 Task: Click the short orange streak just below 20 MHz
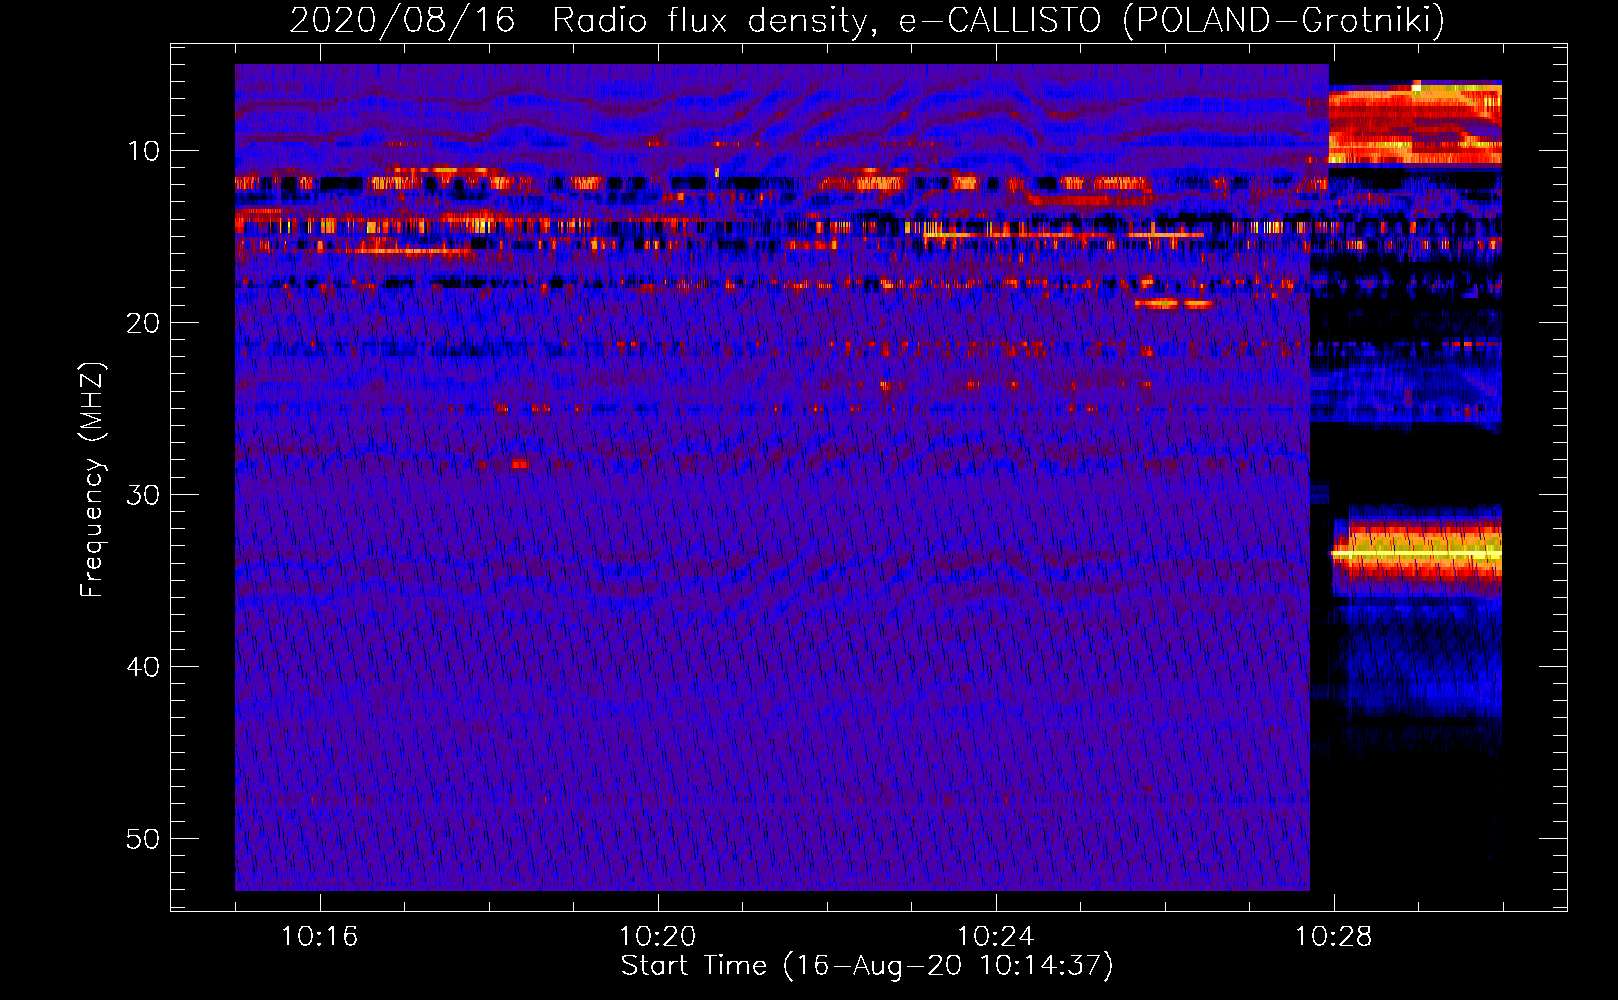pyautogui.click(x=1174, y=303)
